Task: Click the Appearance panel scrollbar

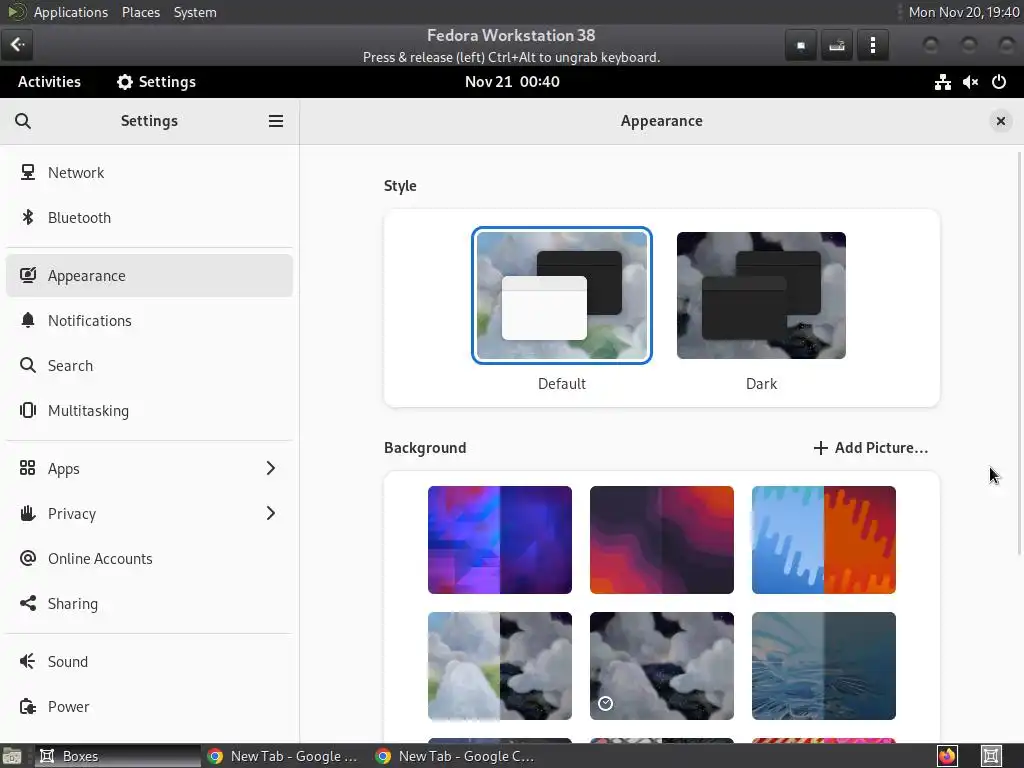Action: 1019,354
